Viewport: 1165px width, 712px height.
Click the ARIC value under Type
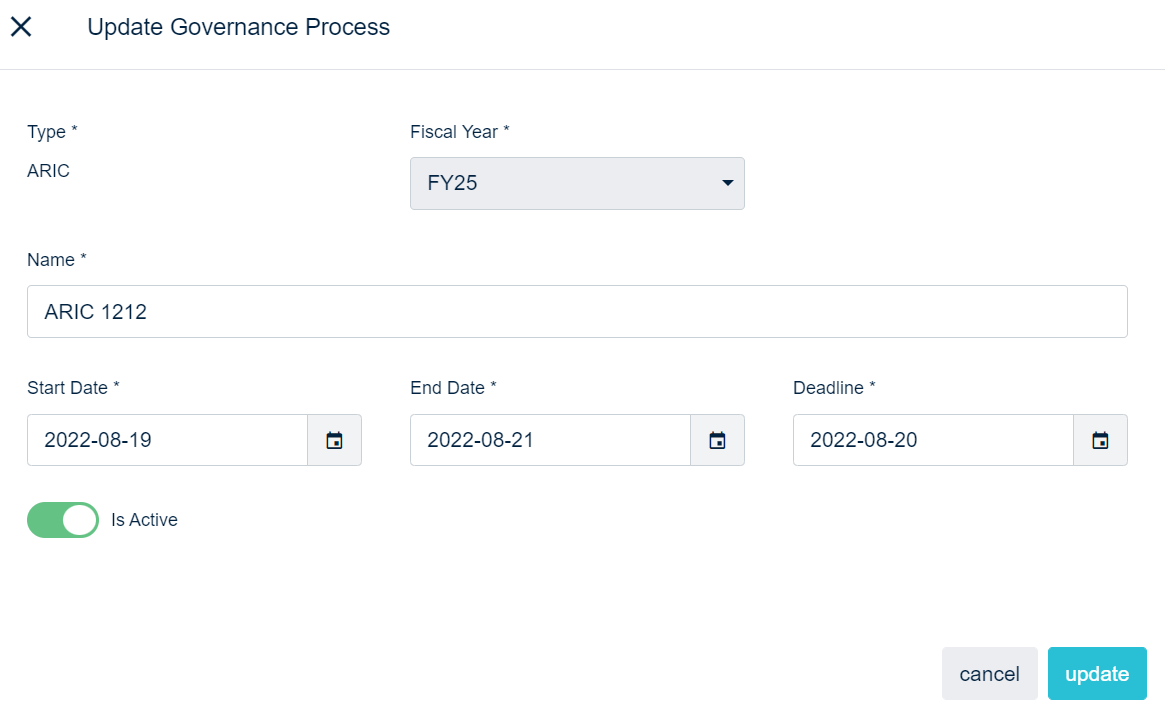[49, 171]
